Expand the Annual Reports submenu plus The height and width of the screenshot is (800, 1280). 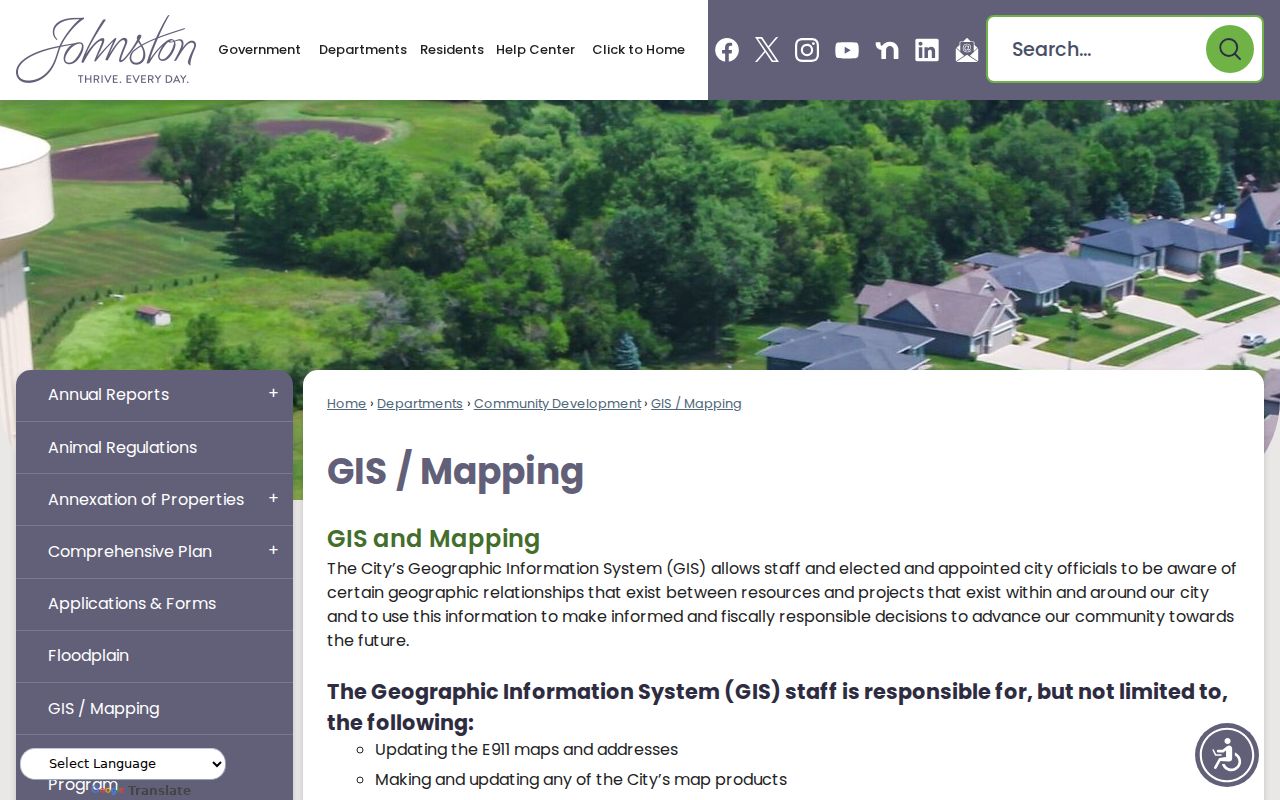click(273, 394)
